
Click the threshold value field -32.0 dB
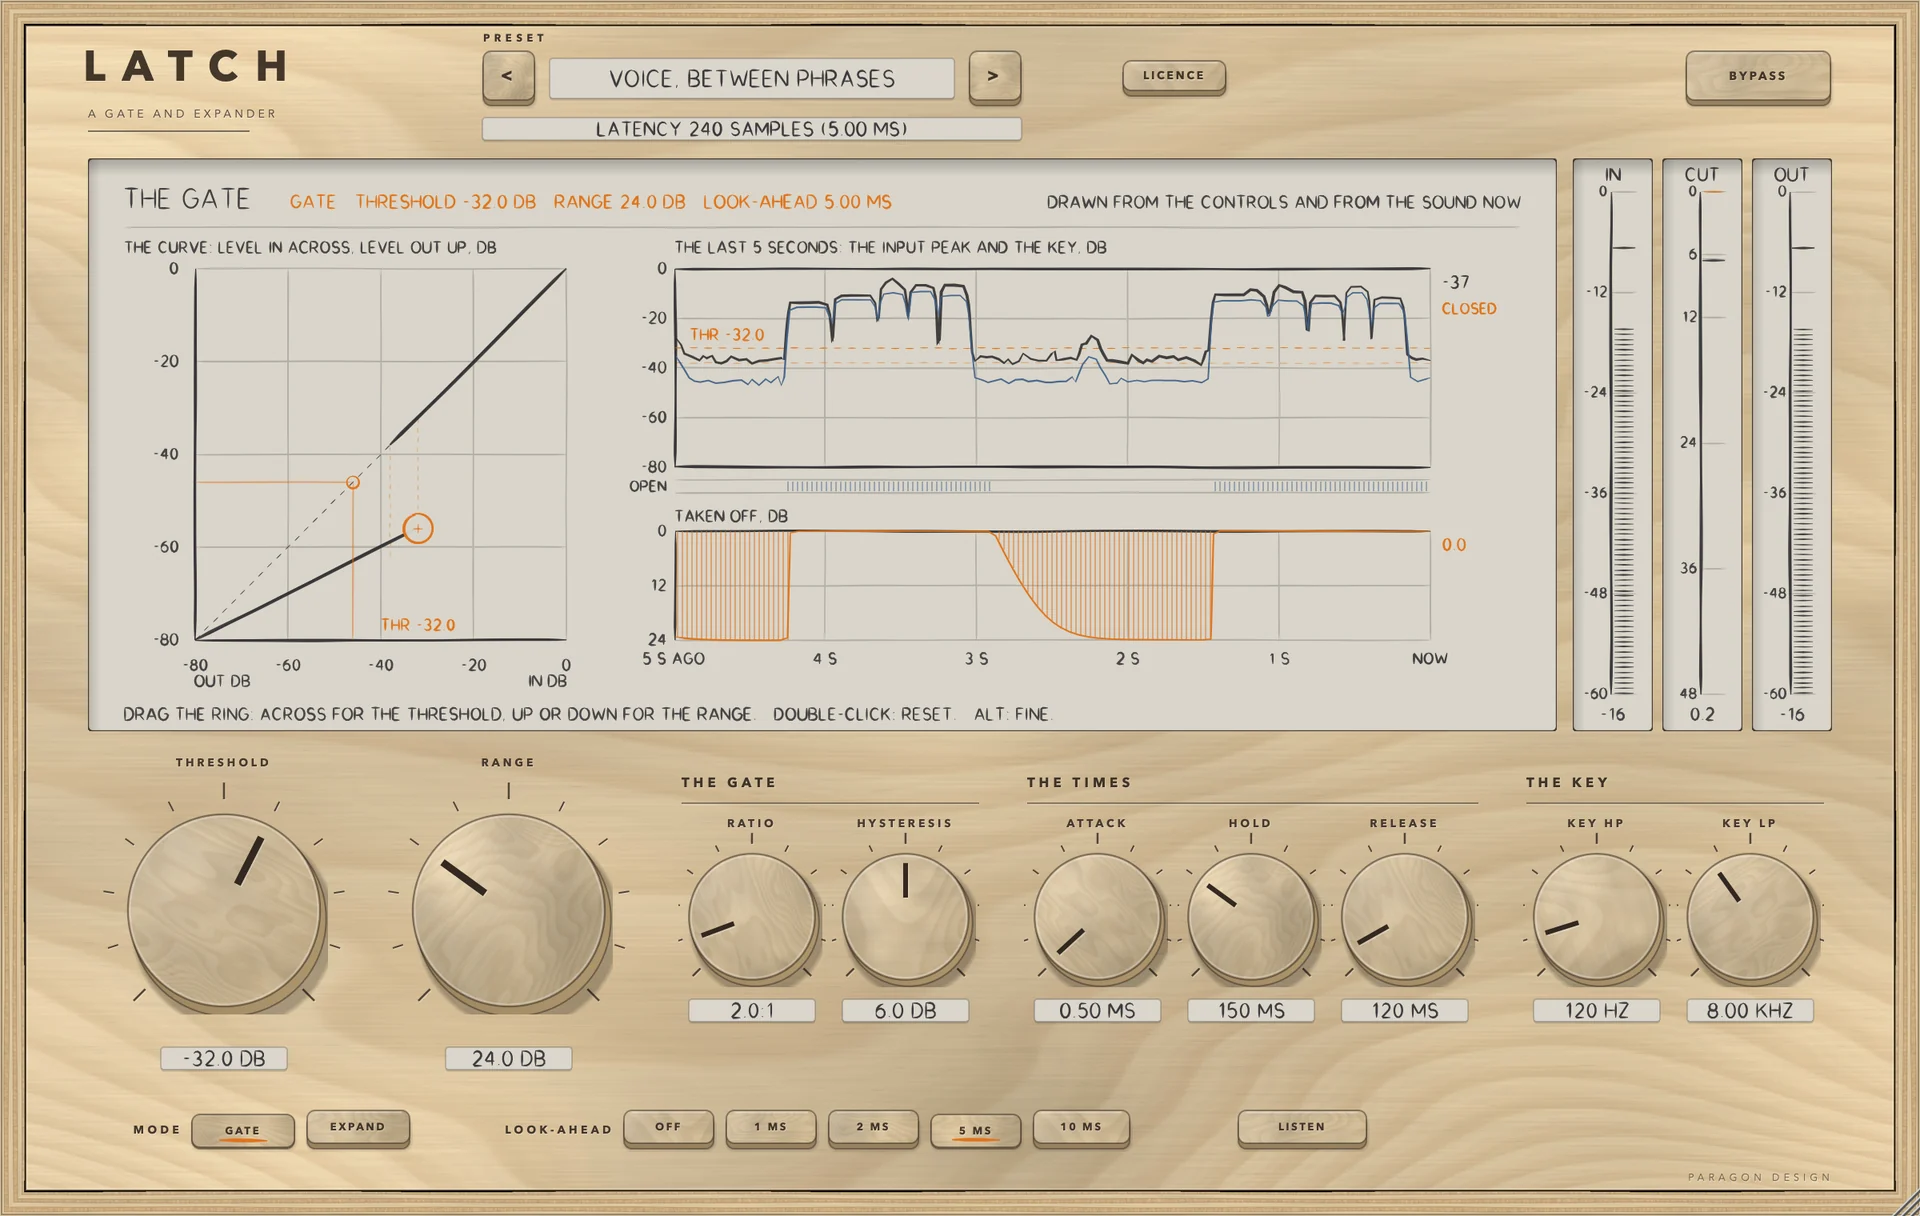224,1058
